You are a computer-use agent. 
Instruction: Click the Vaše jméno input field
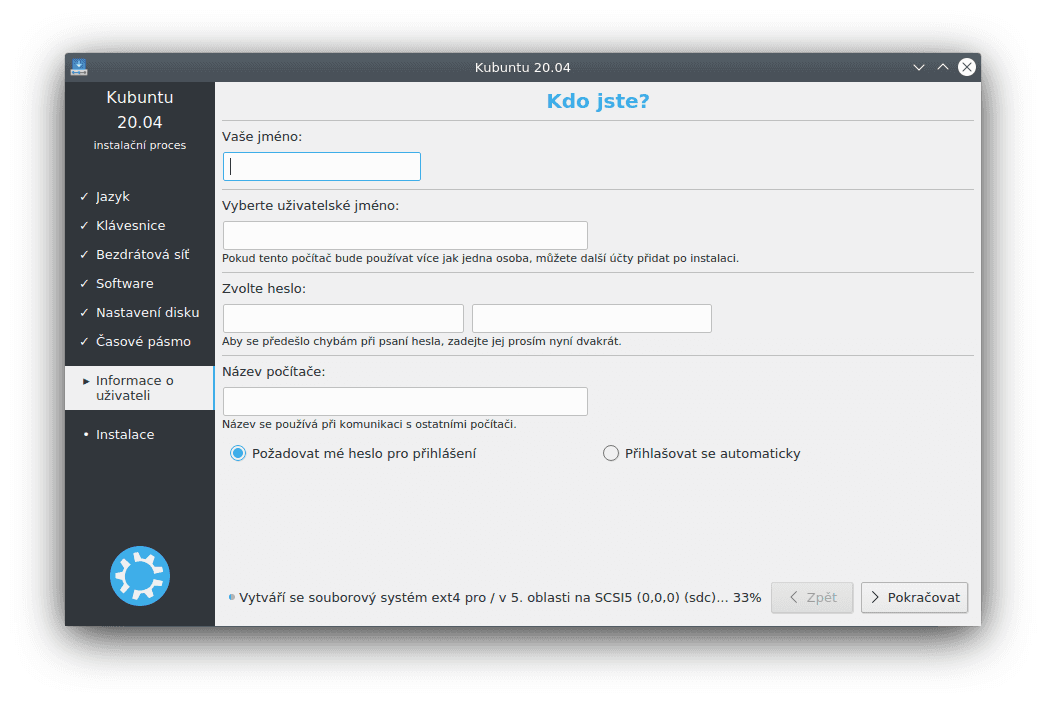[x=321, y=166]
